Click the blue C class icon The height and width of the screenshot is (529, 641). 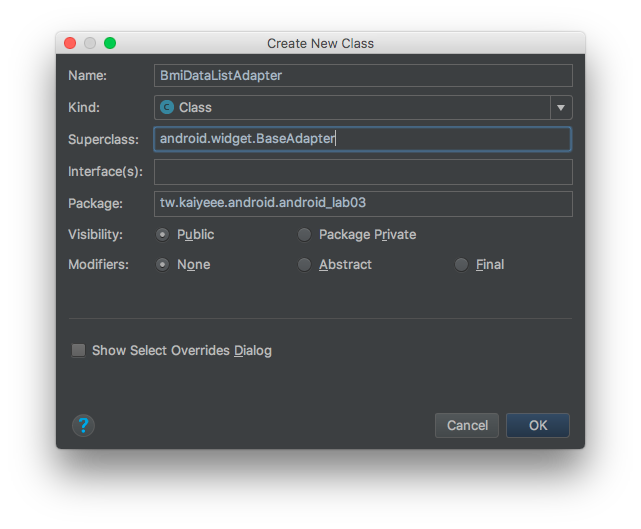click(167, 107)
